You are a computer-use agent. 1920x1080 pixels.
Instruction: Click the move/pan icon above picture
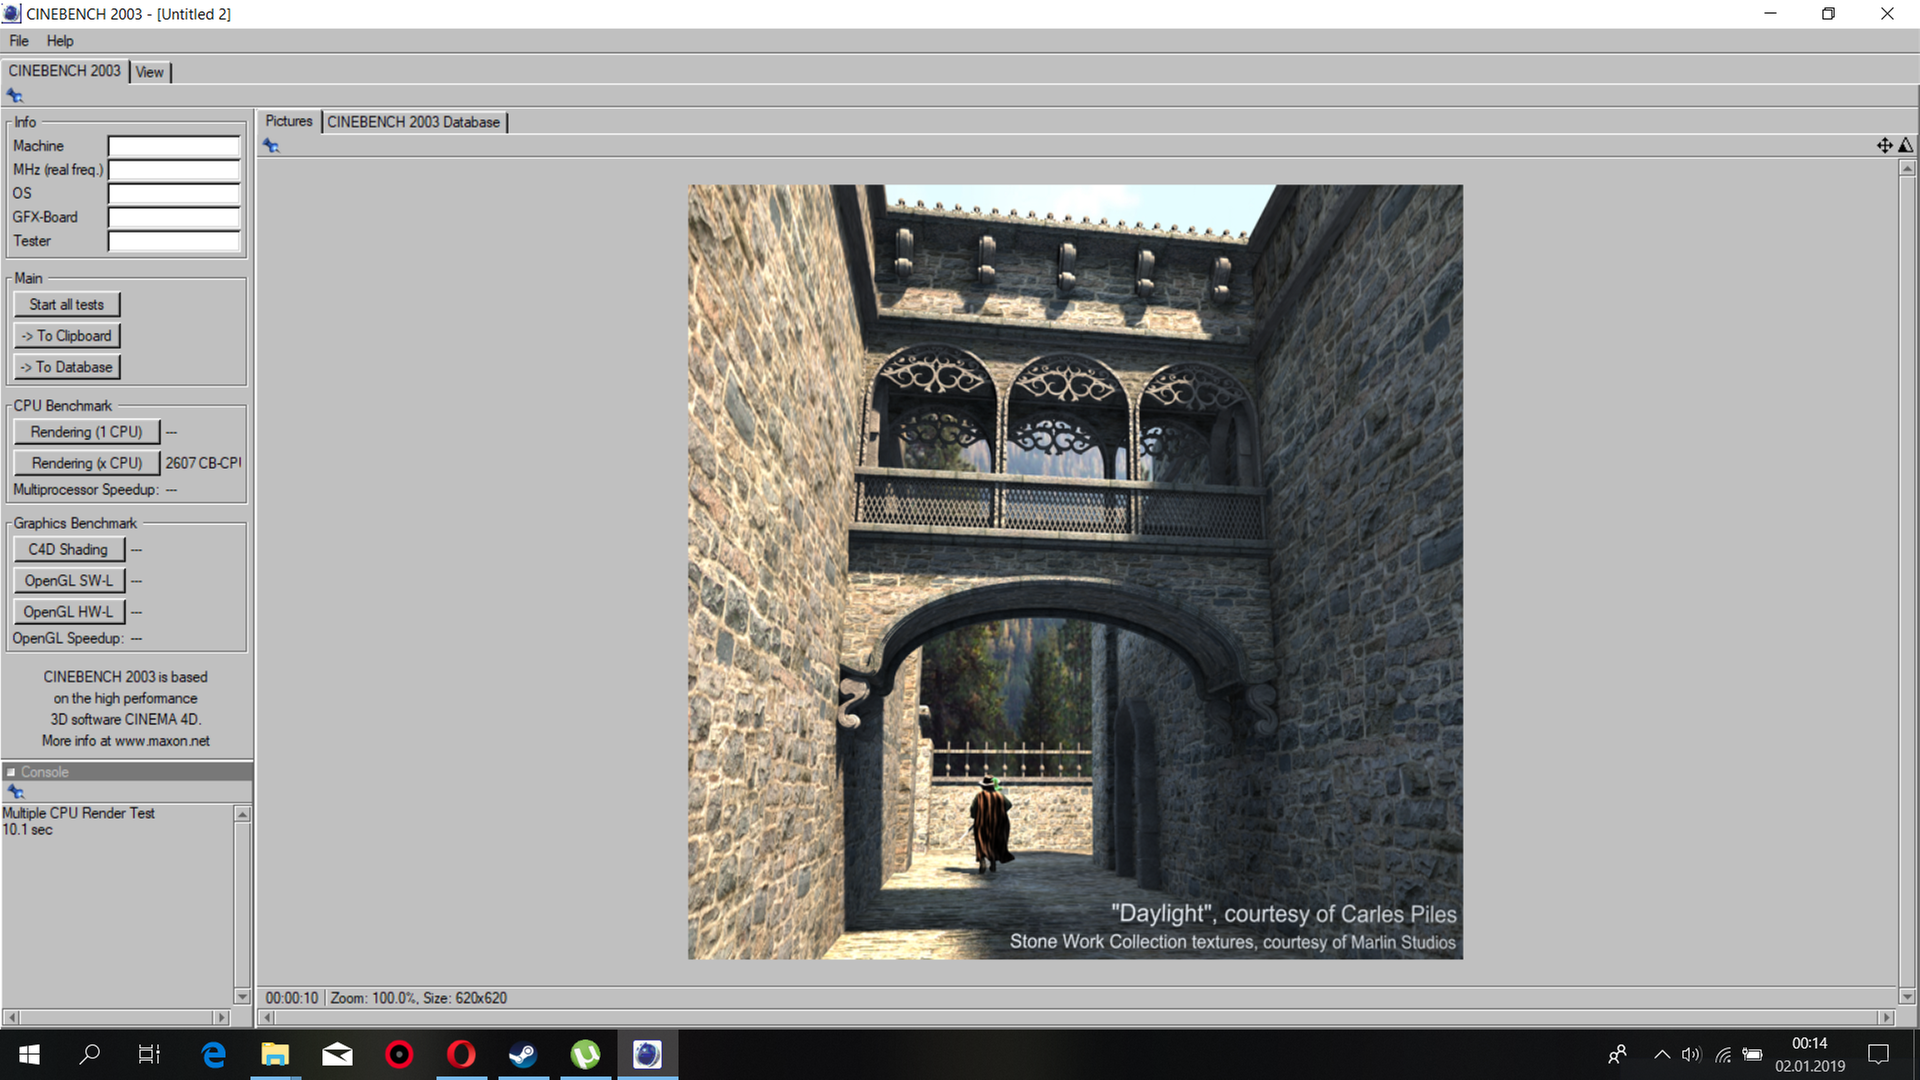pos(1884,146)
